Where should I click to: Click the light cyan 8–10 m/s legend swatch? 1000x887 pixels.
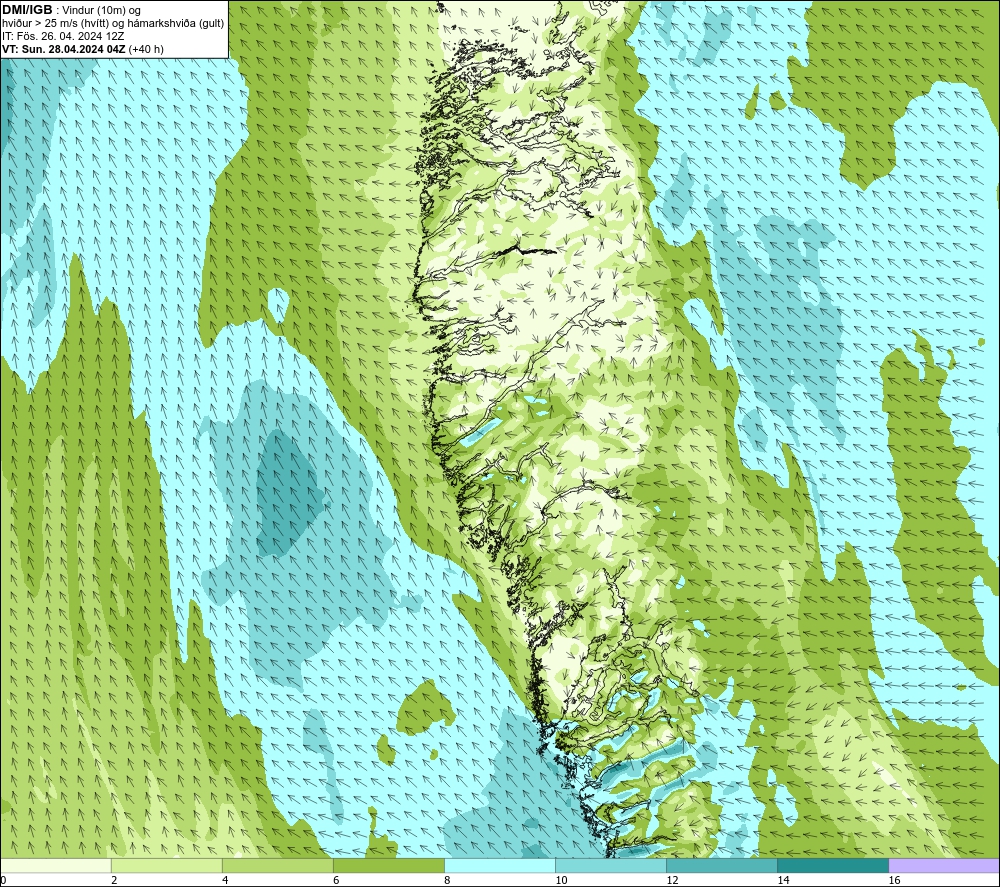pos(499,865)
